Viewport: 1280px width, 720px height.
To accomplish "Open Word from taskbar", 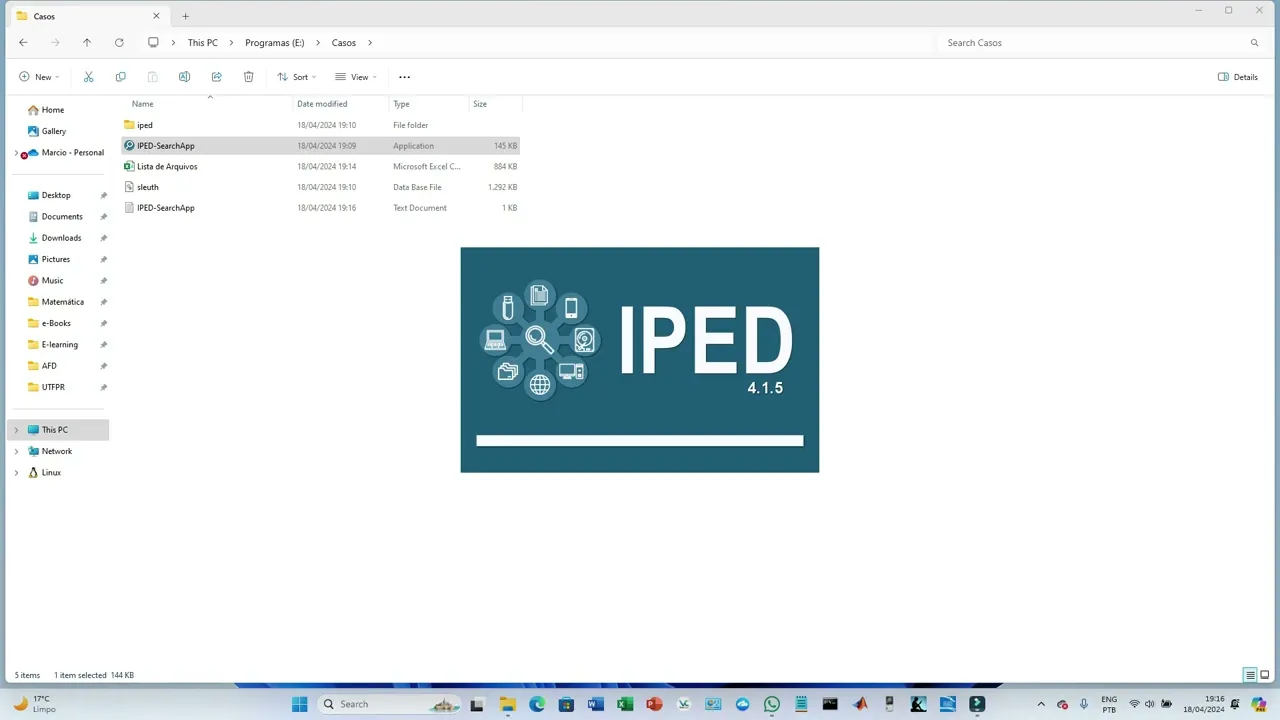I will 596,704.
